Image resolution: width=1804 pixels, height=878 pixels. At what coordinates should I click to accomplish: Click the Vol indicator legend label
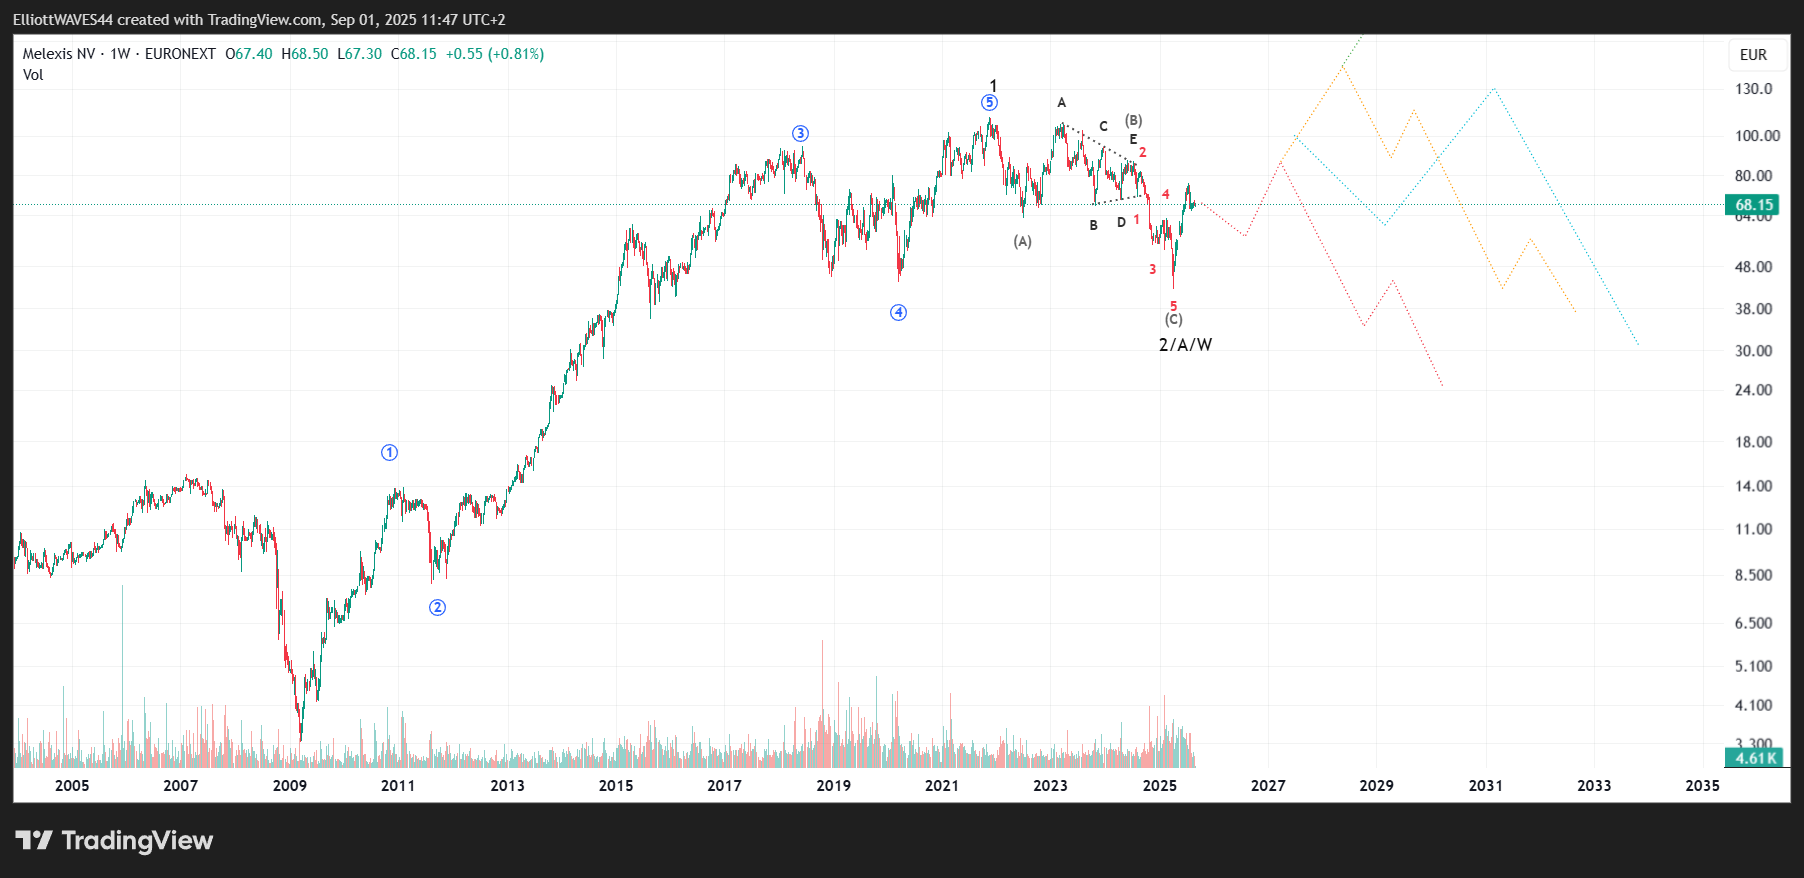tap(33, 75)
